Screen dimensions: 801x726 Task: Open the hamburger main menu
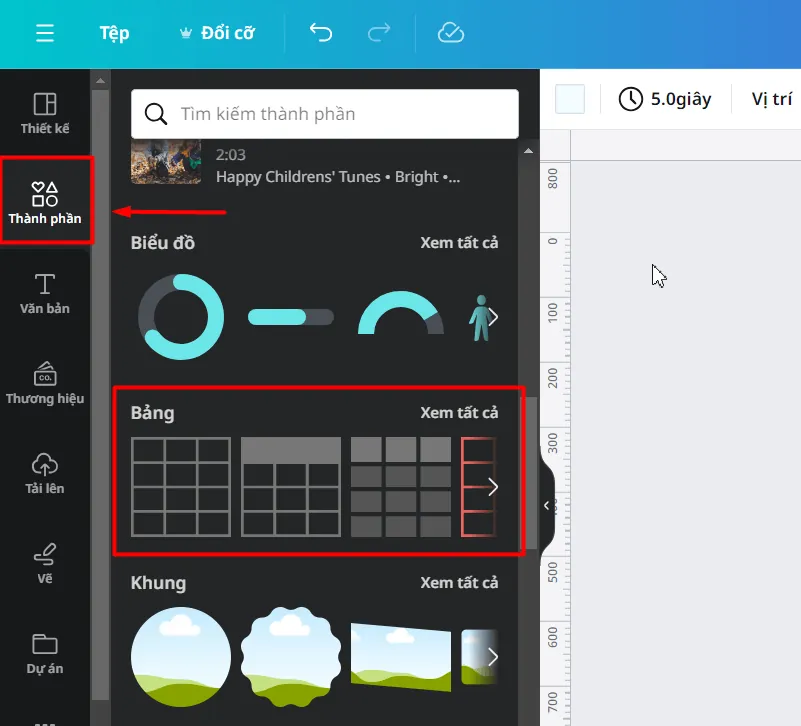coord(45,33)
